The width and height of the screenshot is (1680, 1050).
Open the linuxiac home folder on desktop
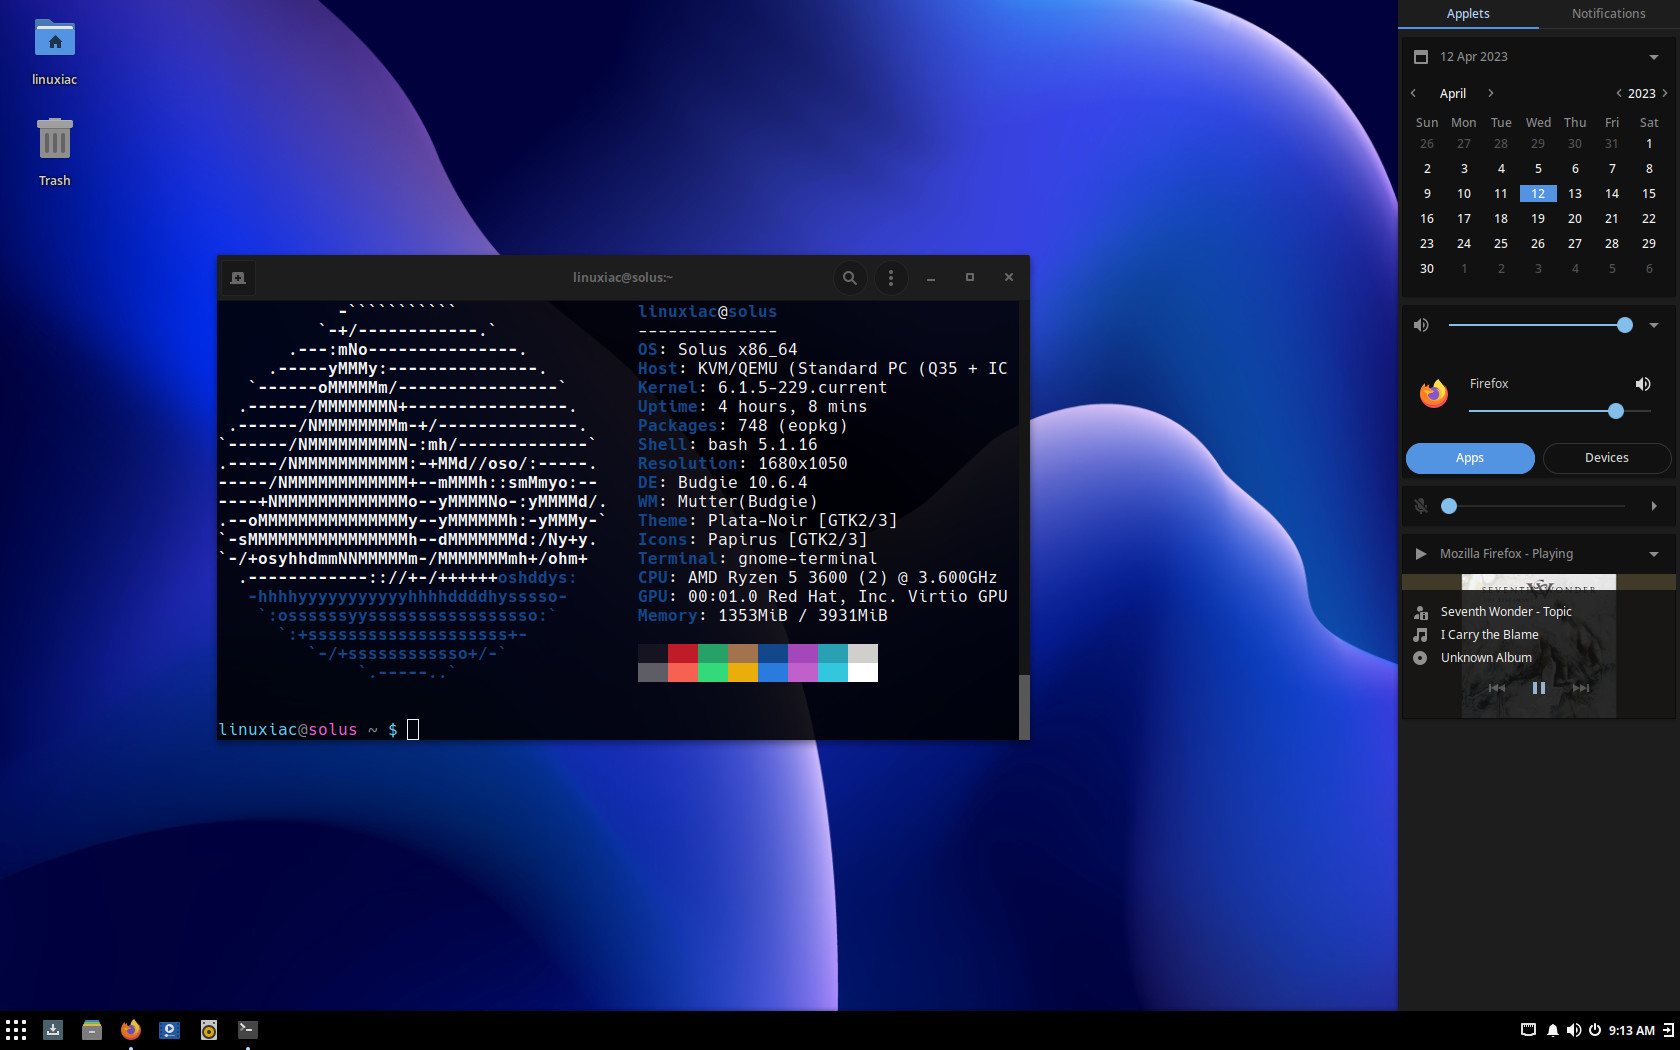[55, 52]
